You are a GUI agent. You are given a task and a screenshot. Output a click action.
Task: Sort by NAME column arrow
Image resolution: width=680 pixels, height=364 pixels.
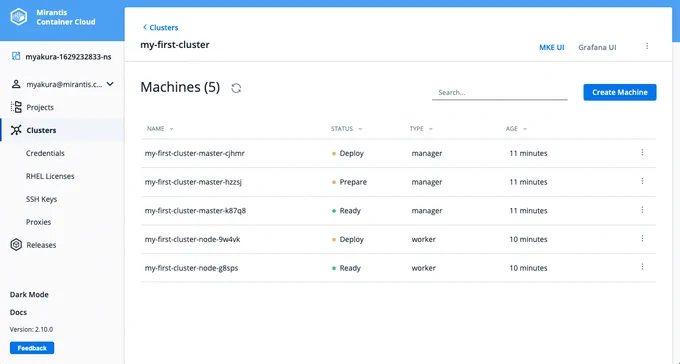(x=171, y=129)
